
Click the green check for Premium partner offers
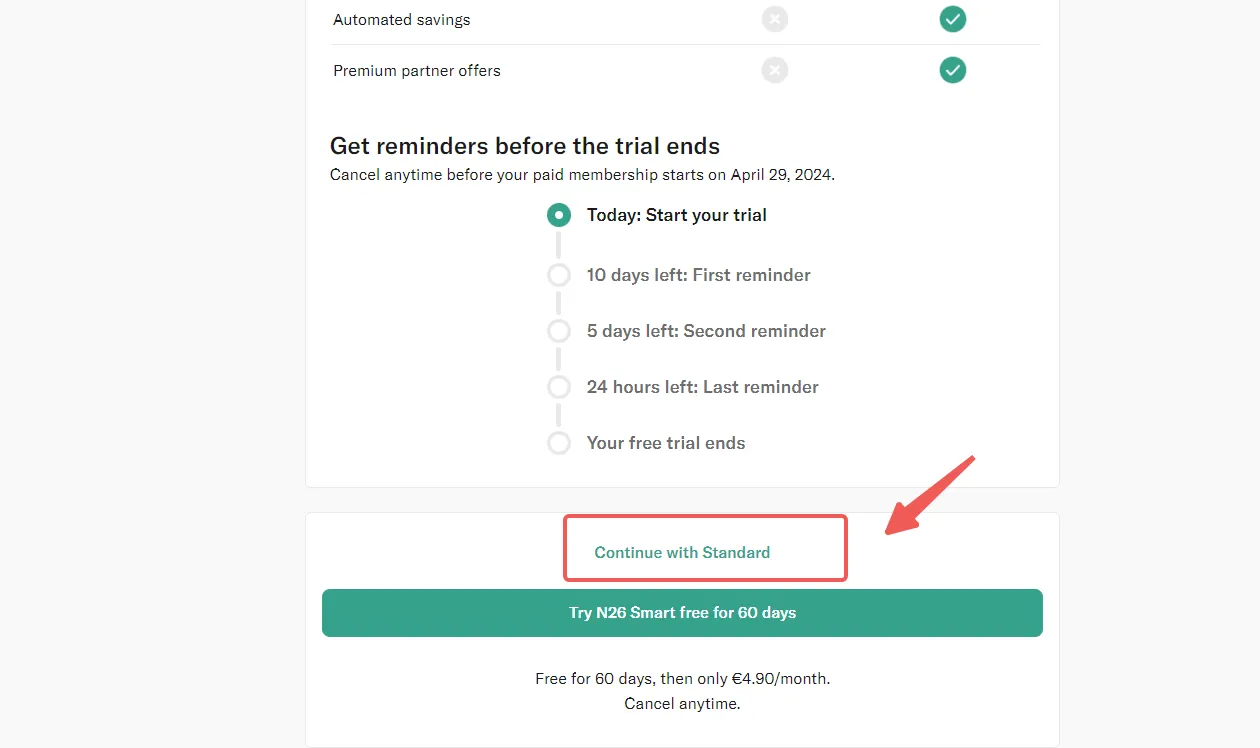tap(953, 70)
